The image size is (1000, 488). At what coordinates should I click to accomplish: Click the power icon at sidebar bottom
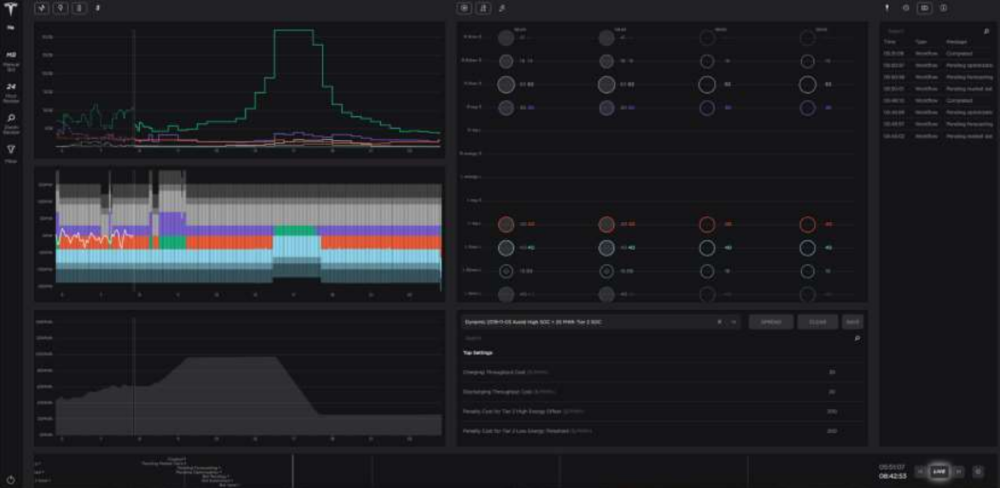pyautogui.click(x=12, y=479)
